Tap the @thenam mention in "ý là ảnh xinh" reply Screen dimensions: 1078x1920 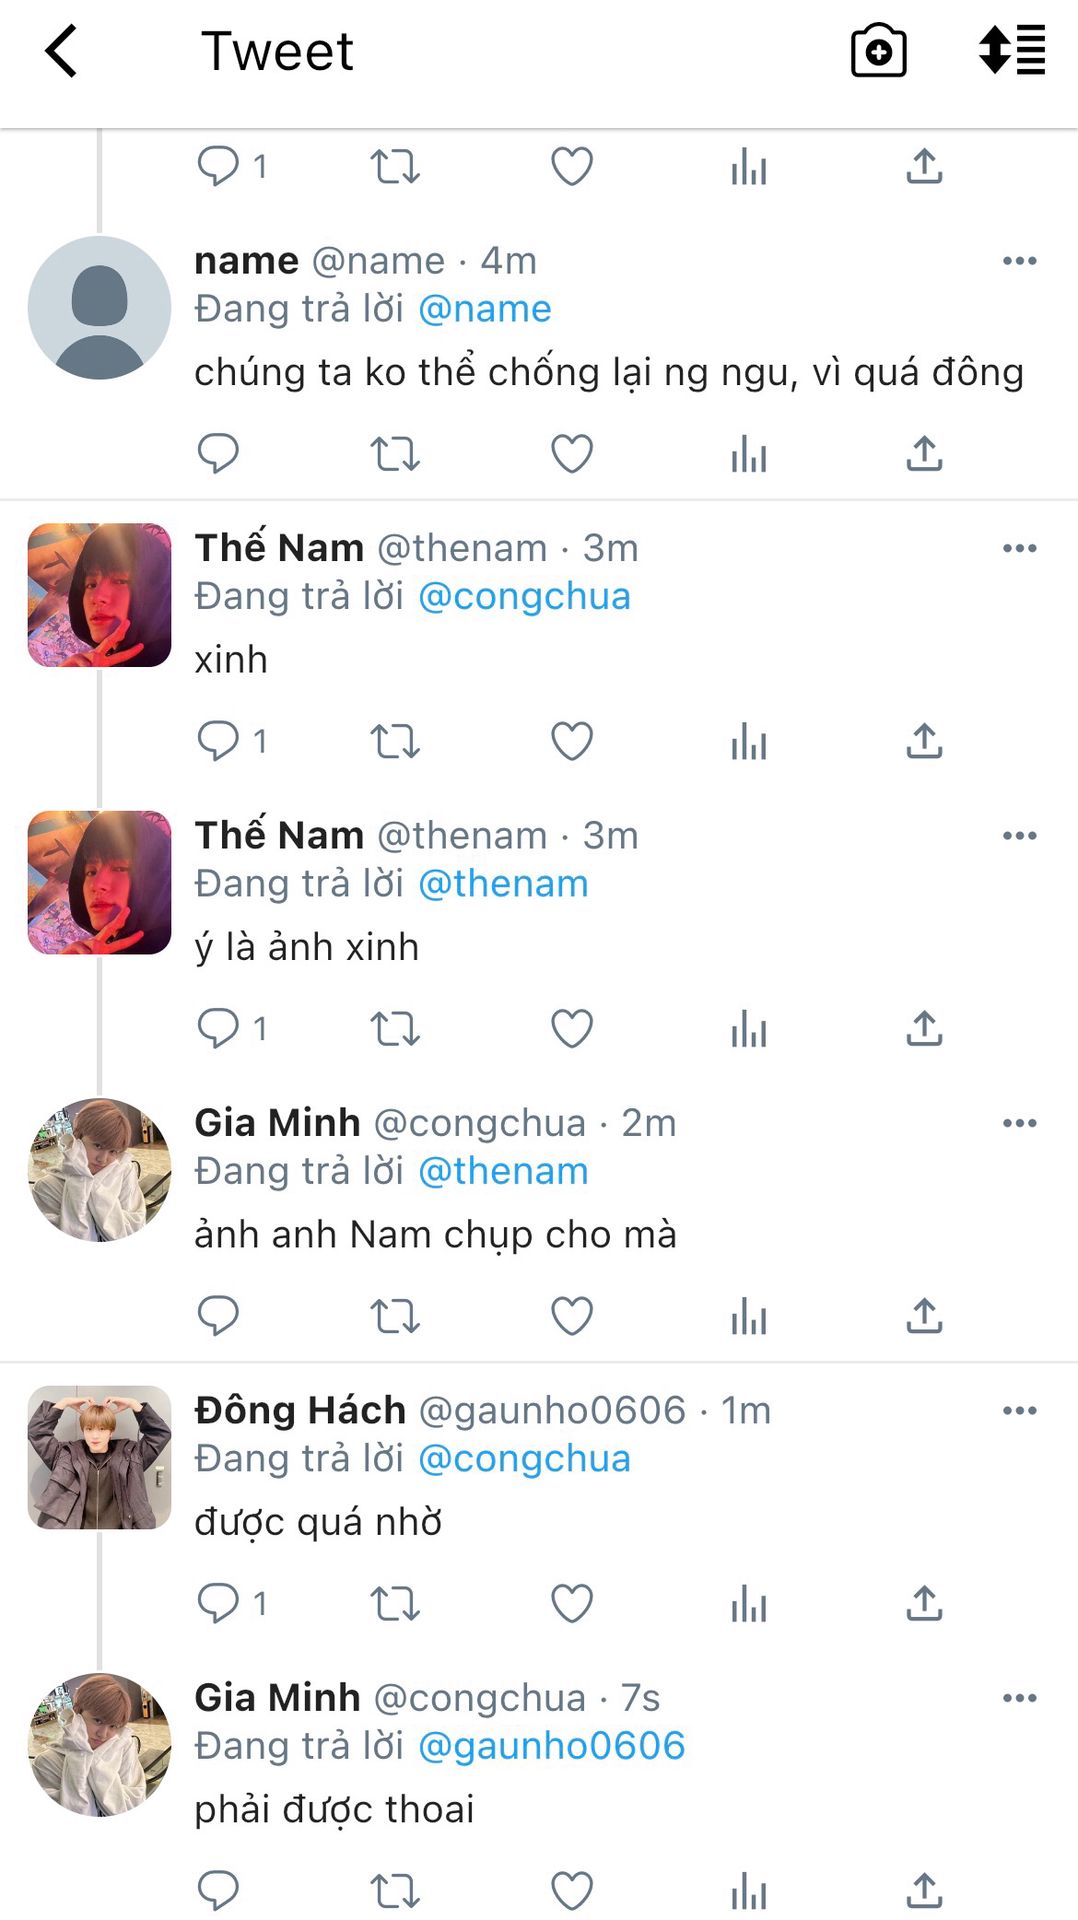pyautogui.click(x=503, y=884)
